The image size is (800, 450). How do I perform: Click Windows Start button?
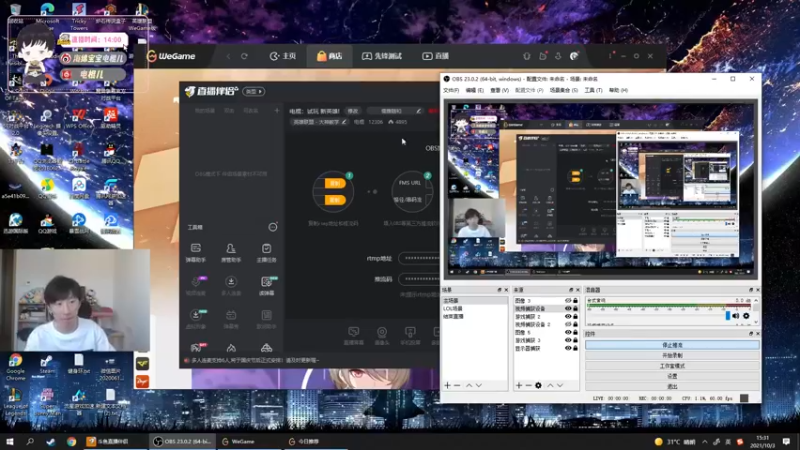click(9, 442)
